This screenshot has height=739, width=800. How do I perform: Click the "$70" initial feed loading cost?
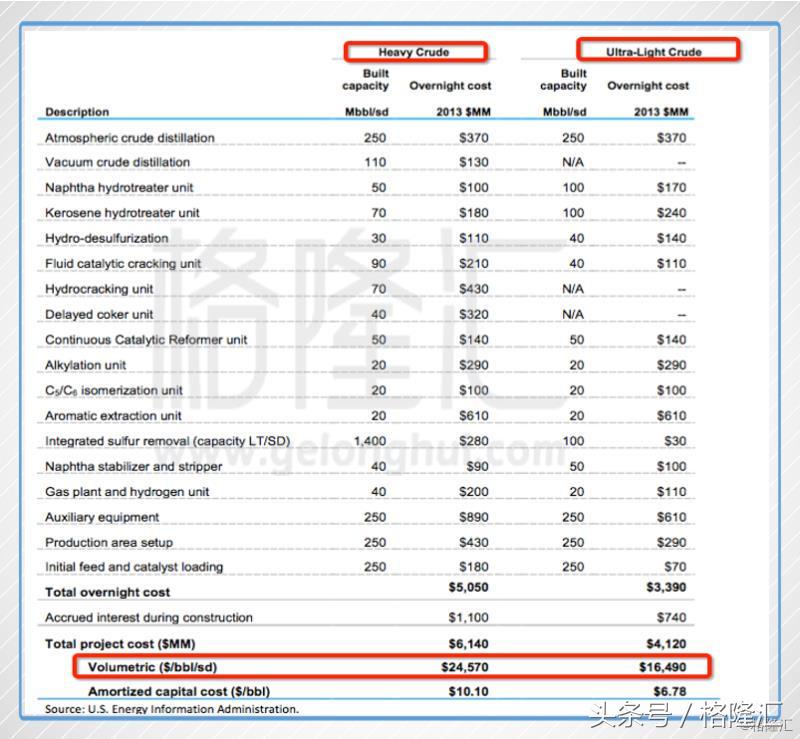pos(675,567)
